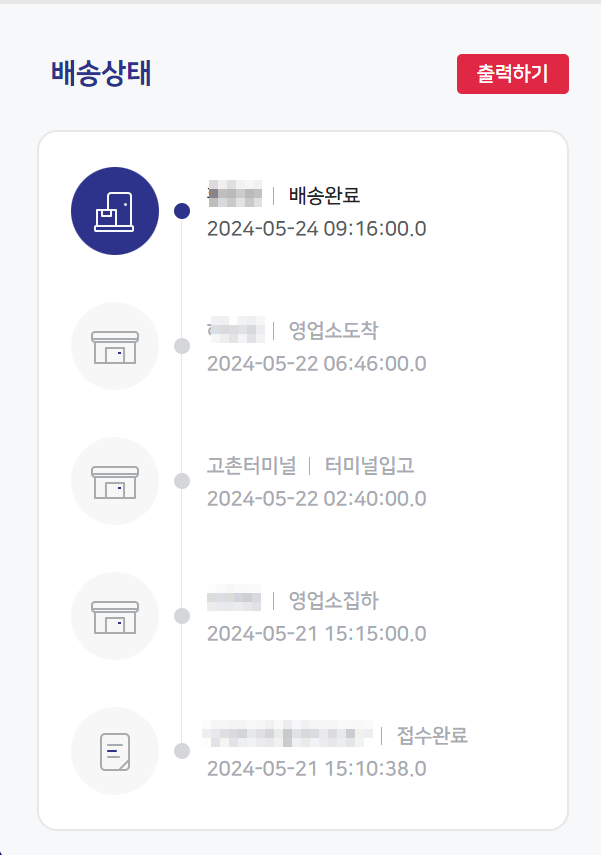Click the timeline dot beside 터미널입고
Screen dimensions: 601x855
181,481
